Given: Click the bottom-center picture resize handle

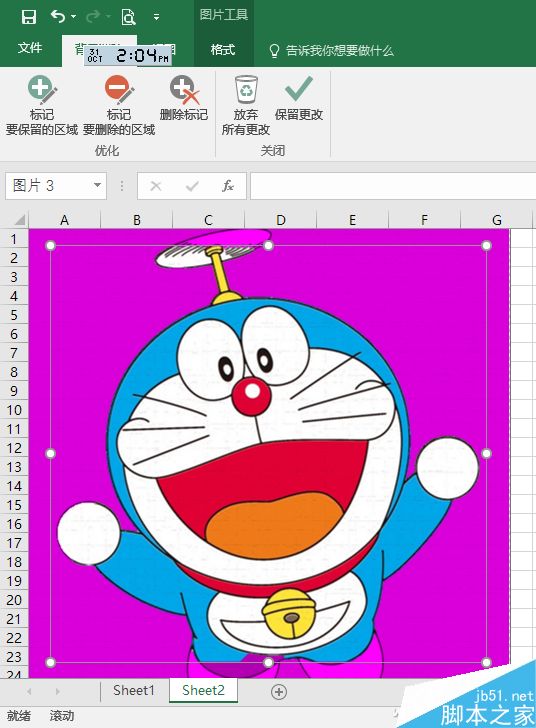Looking at the screenshot, I should [268, 662].
